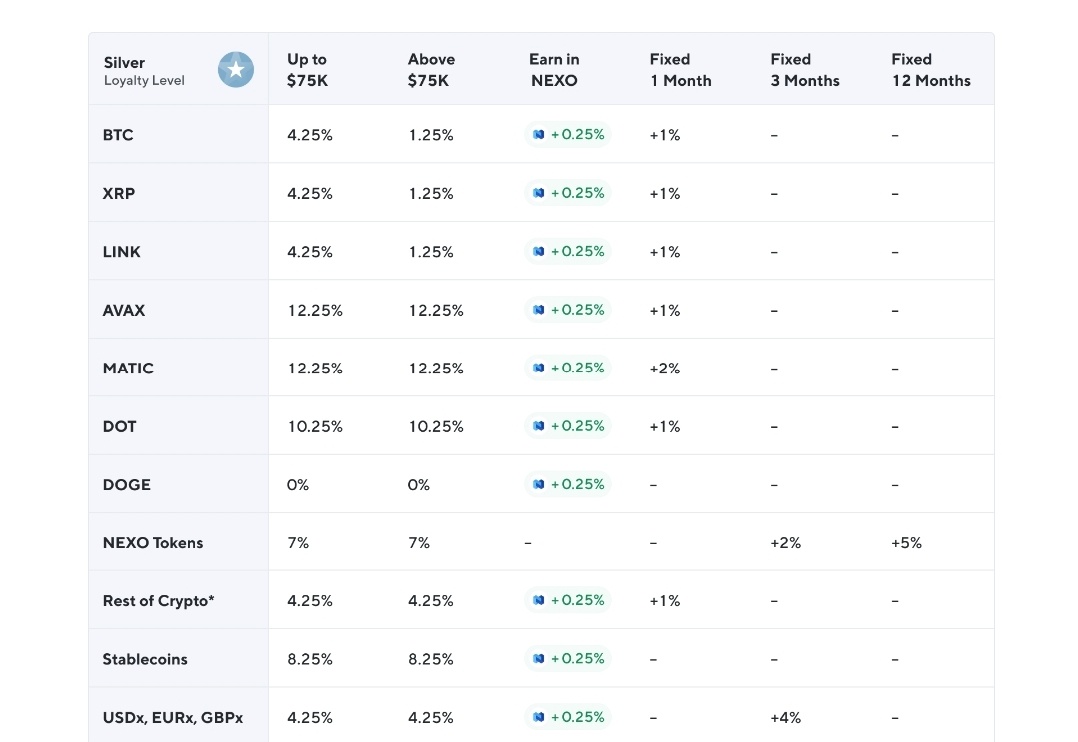
Task: Click the NEXO logo icon in LINK row
Action: pyautogui.click(x=539, y=252)
